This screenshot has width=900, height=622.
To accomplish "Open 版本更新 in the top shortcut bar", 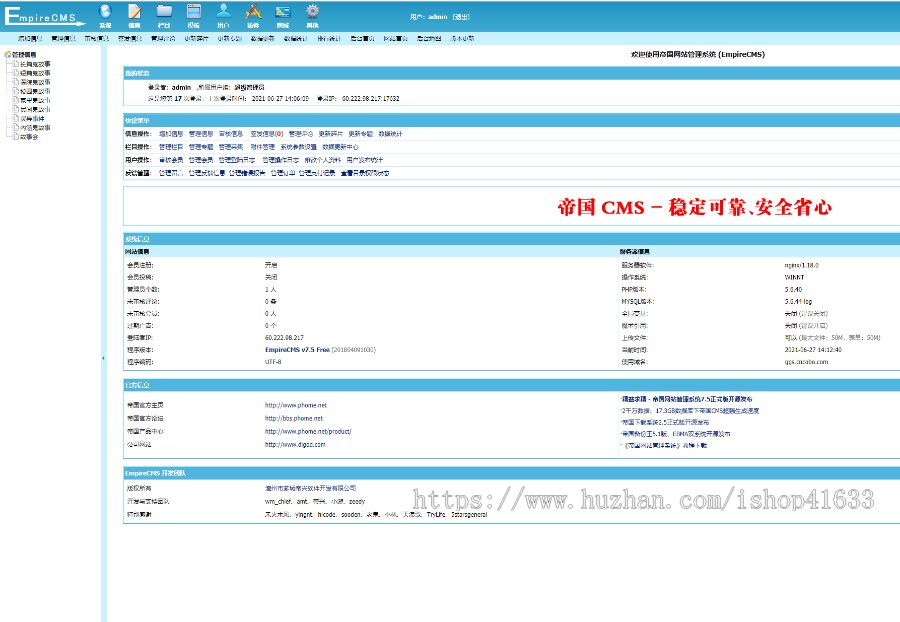I will pyautogui.click(x=462, y=38).
